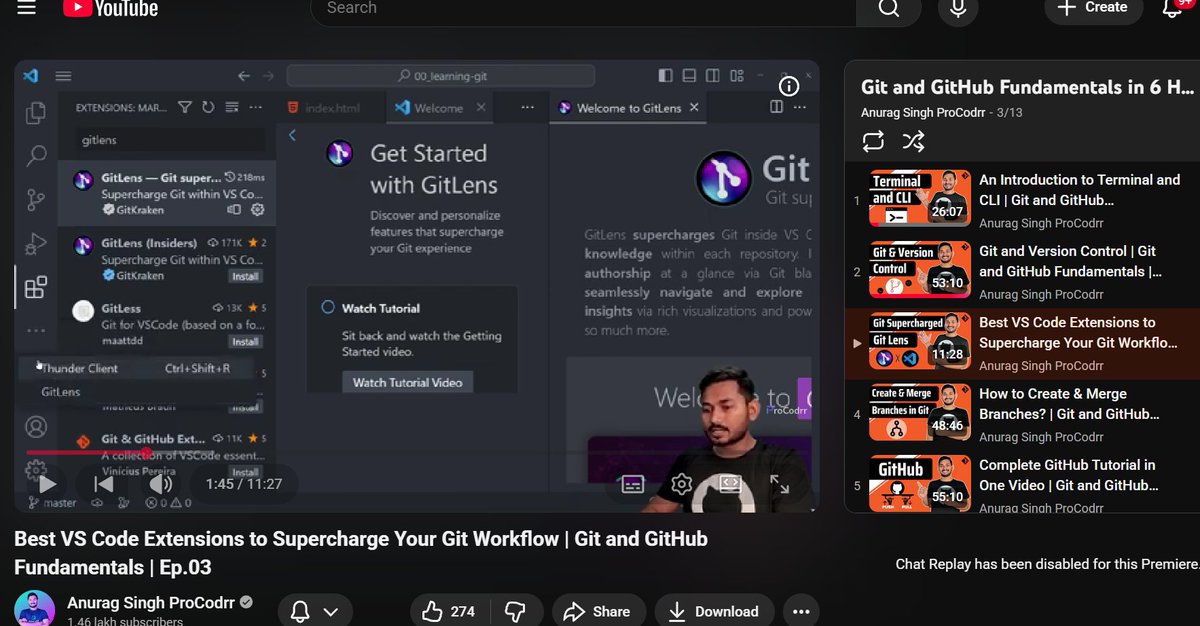1200x626 pixels.
Task: Switch player to theater mode
Action: pyautogui.click(x=730, y=484)
